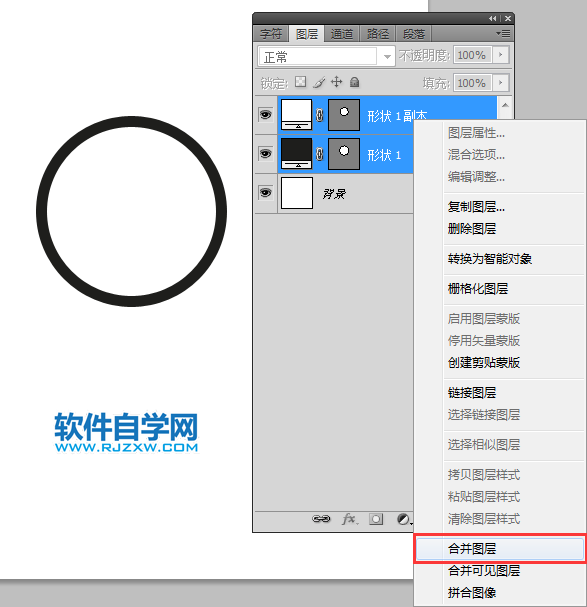The image size is (587, 607).
Task: Close the layers panel with X icon
Action: tap(508, 19)
